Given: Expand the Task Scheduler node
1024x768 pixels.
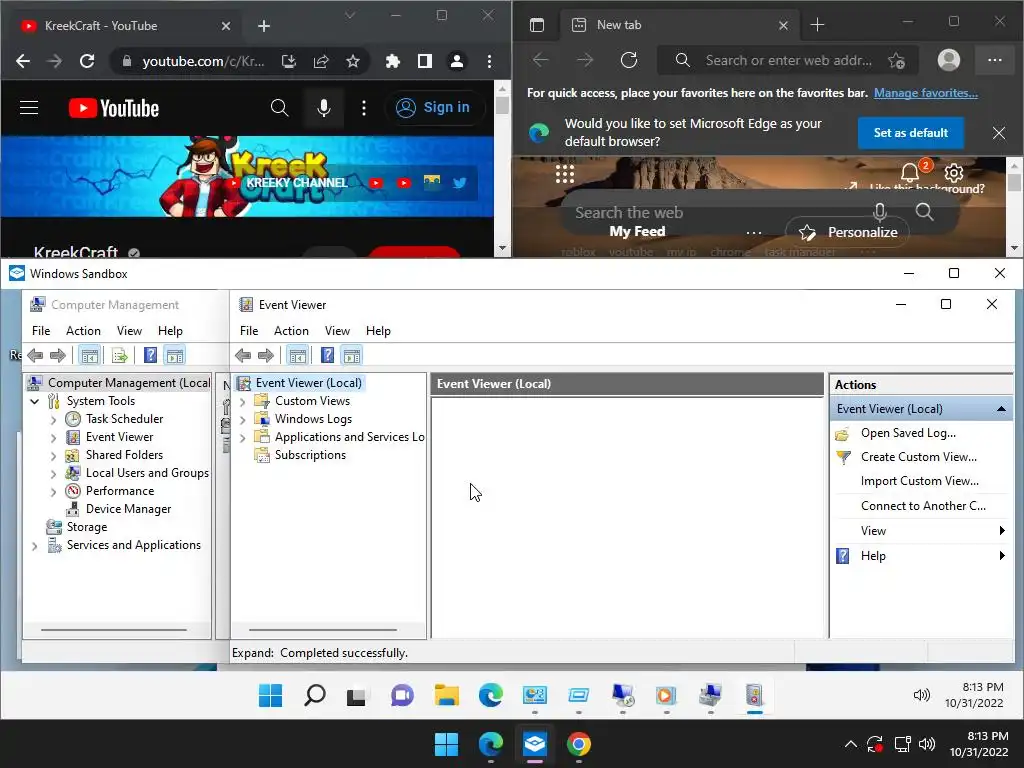Looking at the screenshot, I should click(54, 420).
